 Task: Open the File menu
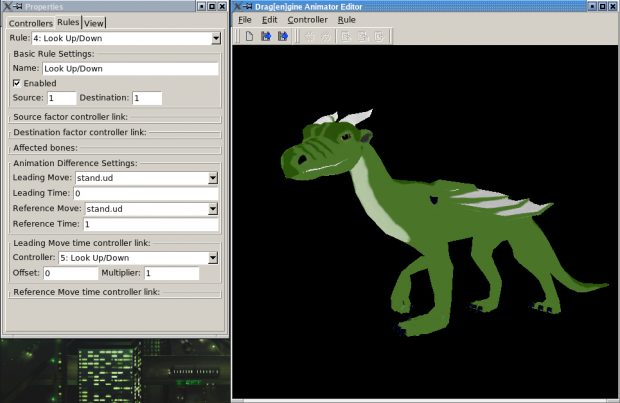[245, 20]
